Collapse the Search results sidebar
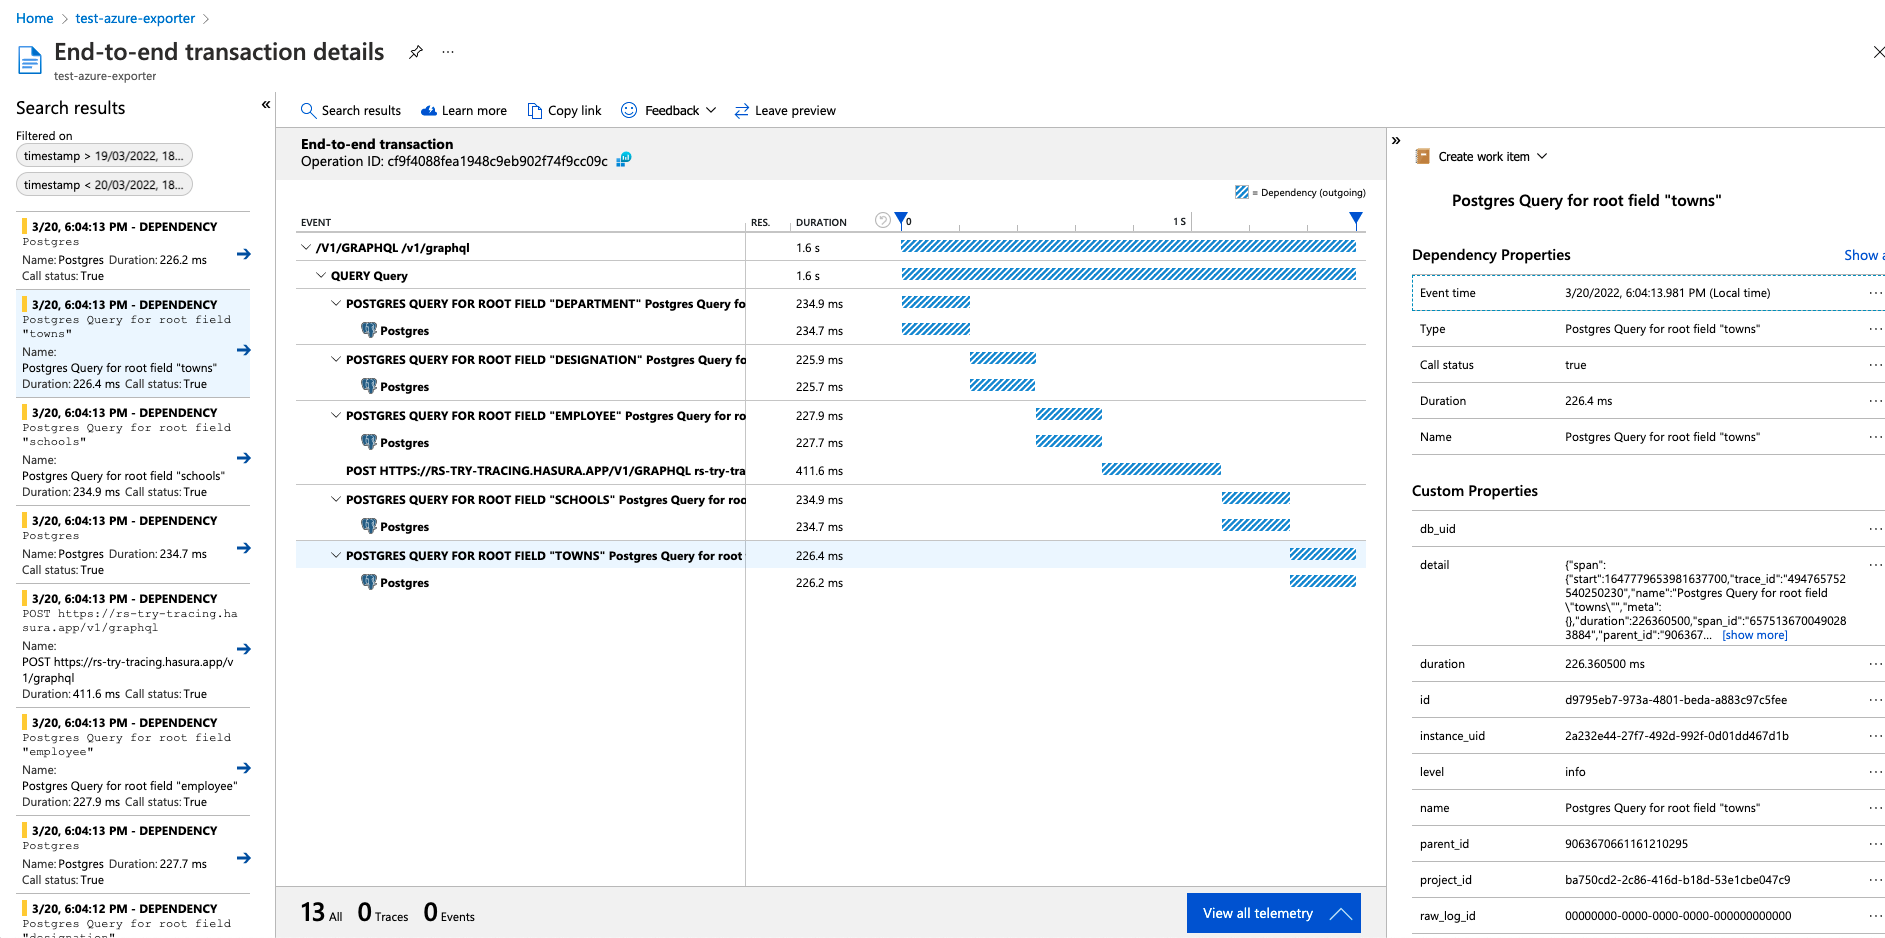This screenshot has height=938, width=1885. pyautogui.click(x=266, y=104)
